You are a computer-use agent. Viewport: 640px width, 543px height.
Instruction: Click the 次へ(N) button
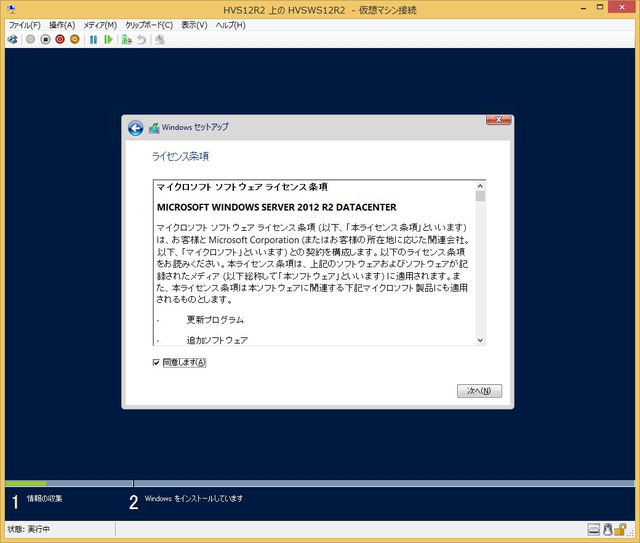479,391
